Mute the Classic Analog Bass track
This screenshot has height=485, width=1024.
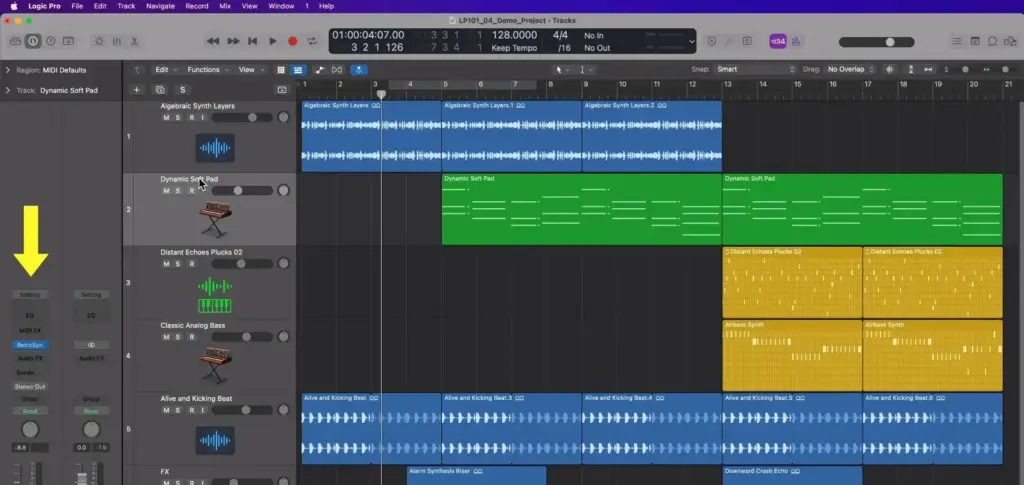point(166,337)
